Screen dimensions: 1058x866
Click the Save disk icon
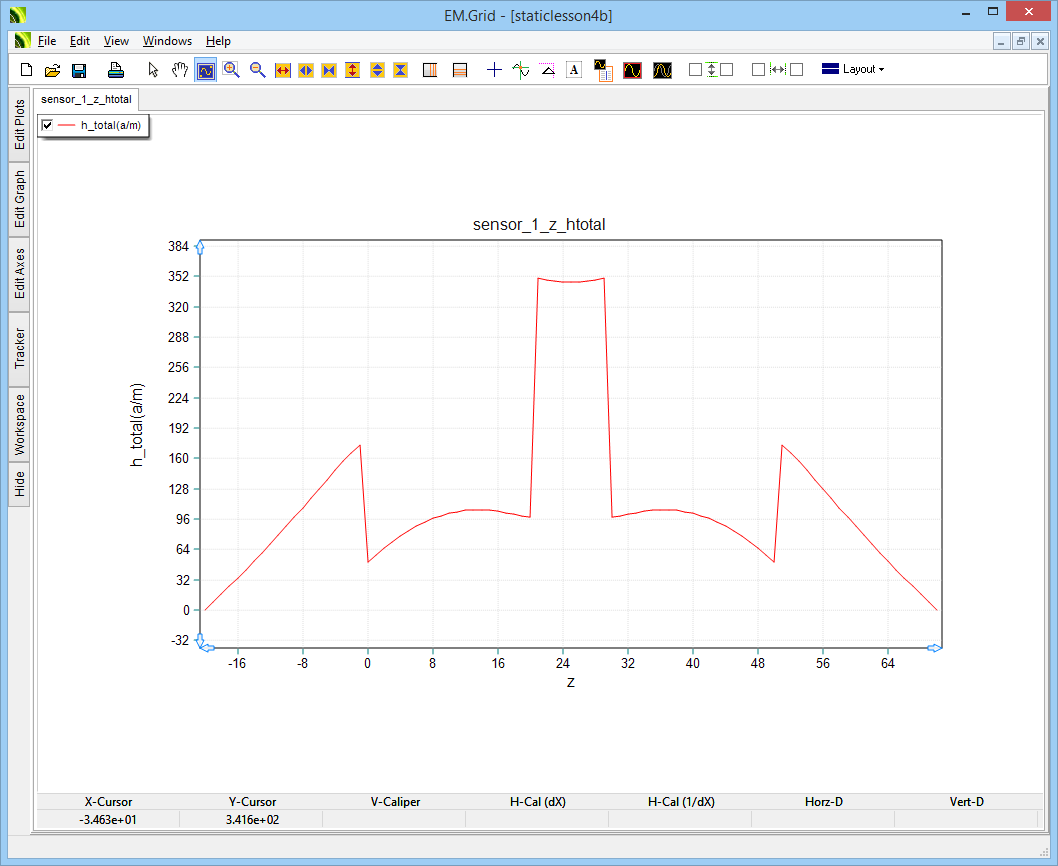[79, 70]
